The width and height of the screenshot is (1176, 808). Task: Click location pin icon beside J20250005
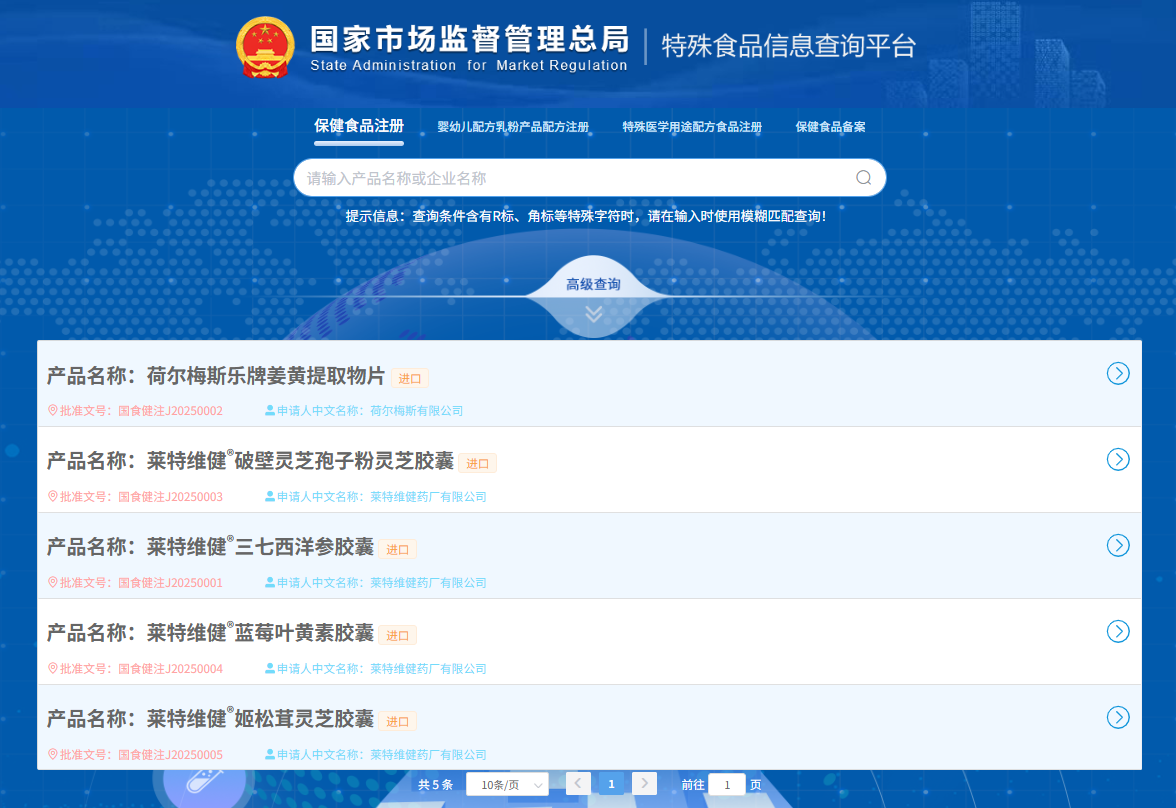[x=52, y=754]
